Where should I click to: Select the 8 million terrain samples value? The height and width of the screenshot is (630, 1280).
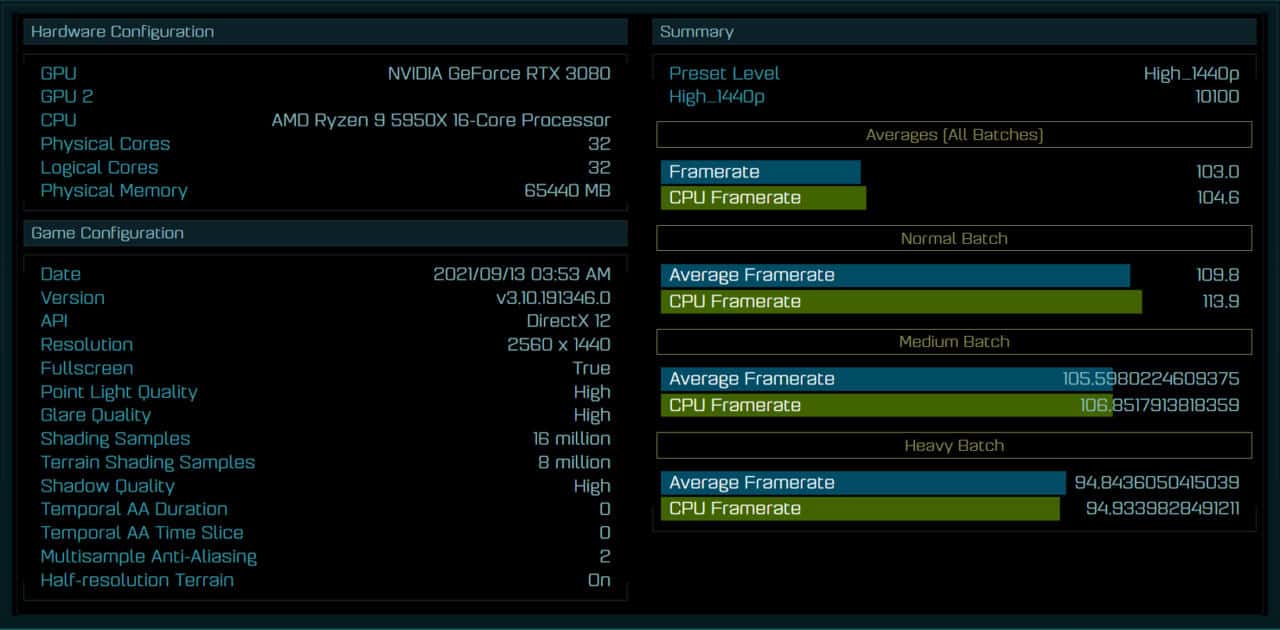(574, 463)
